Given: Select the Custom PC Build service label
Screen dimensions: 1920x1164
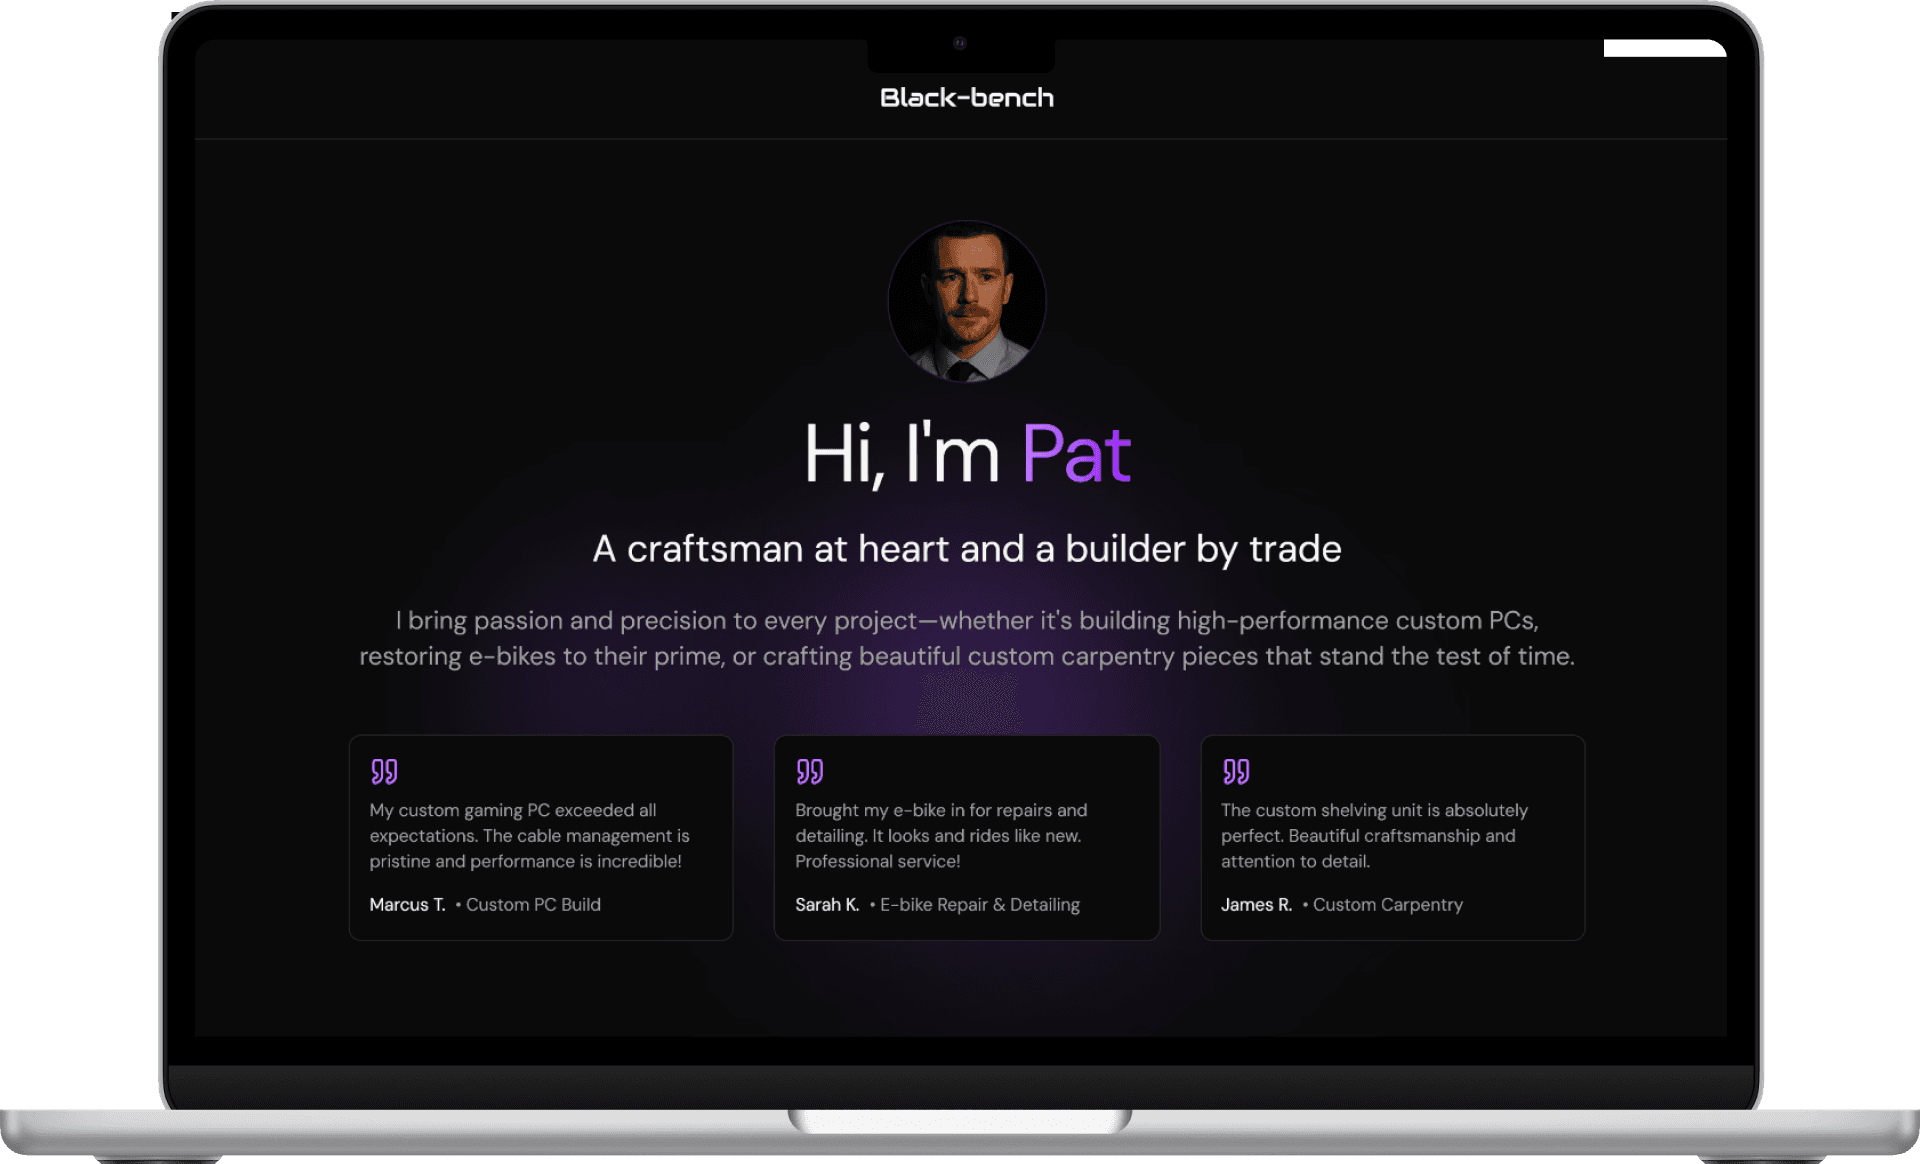Looking at the screenshot, I should [x=533, y=905].
